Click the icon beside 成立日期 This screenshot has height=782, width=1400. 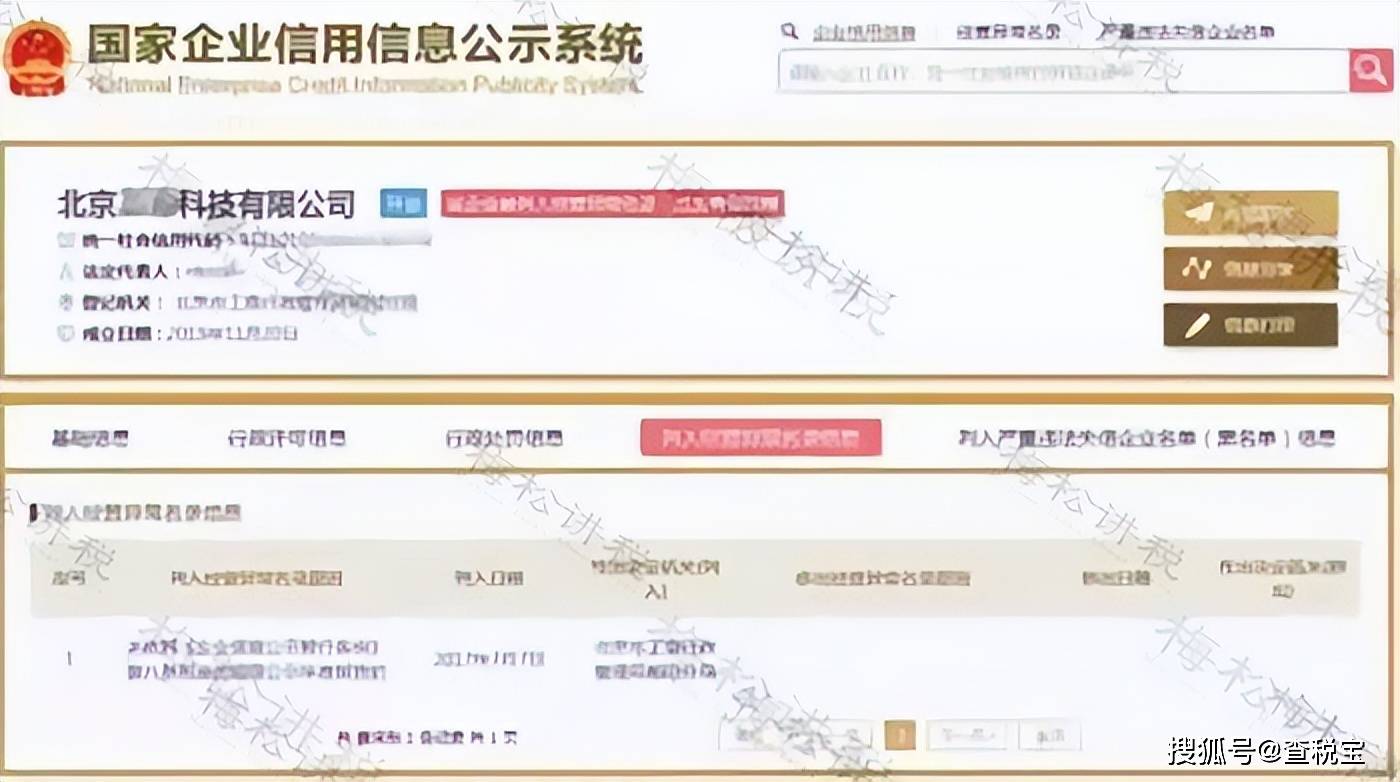66,334
